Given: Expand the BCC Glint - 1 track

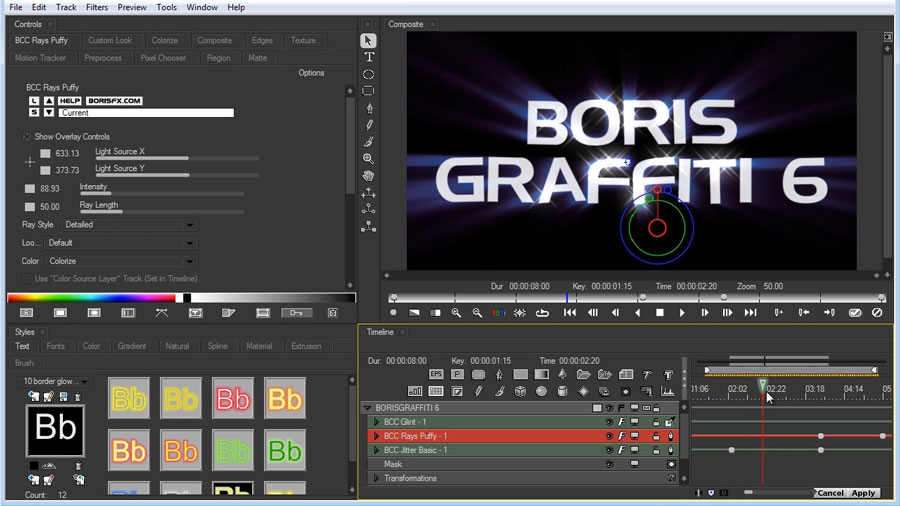Looking at the screenshot, I should tap(377, 422).
